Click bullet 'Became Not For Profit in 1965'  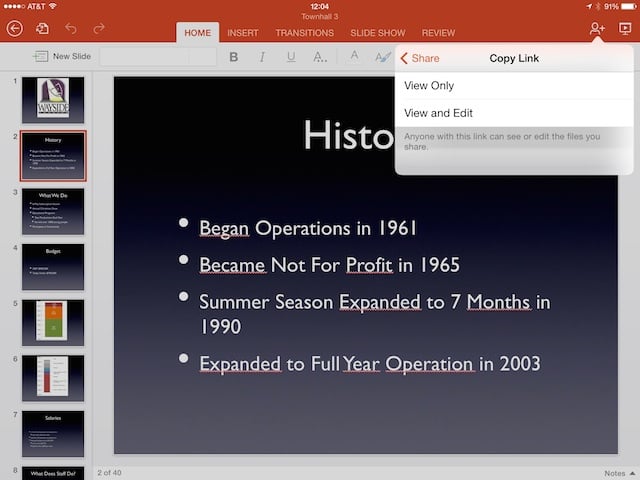tap(329, 265)
